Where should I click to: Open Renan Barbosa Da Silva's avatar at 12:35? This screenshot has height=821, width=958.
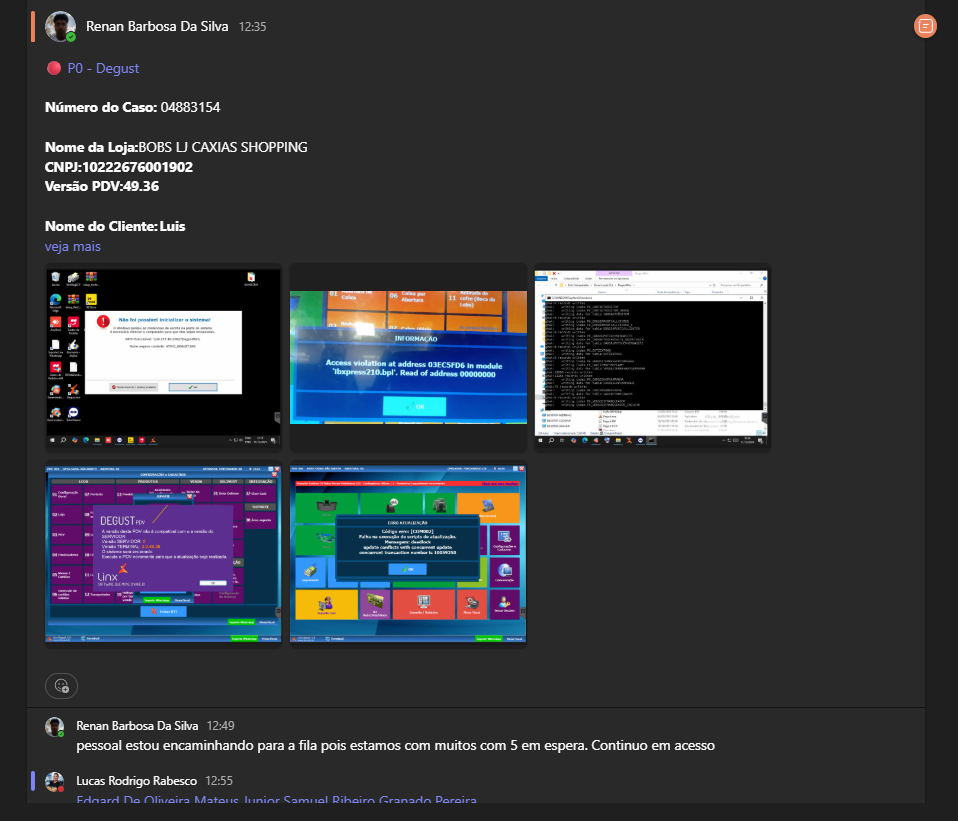pos(60,26)
